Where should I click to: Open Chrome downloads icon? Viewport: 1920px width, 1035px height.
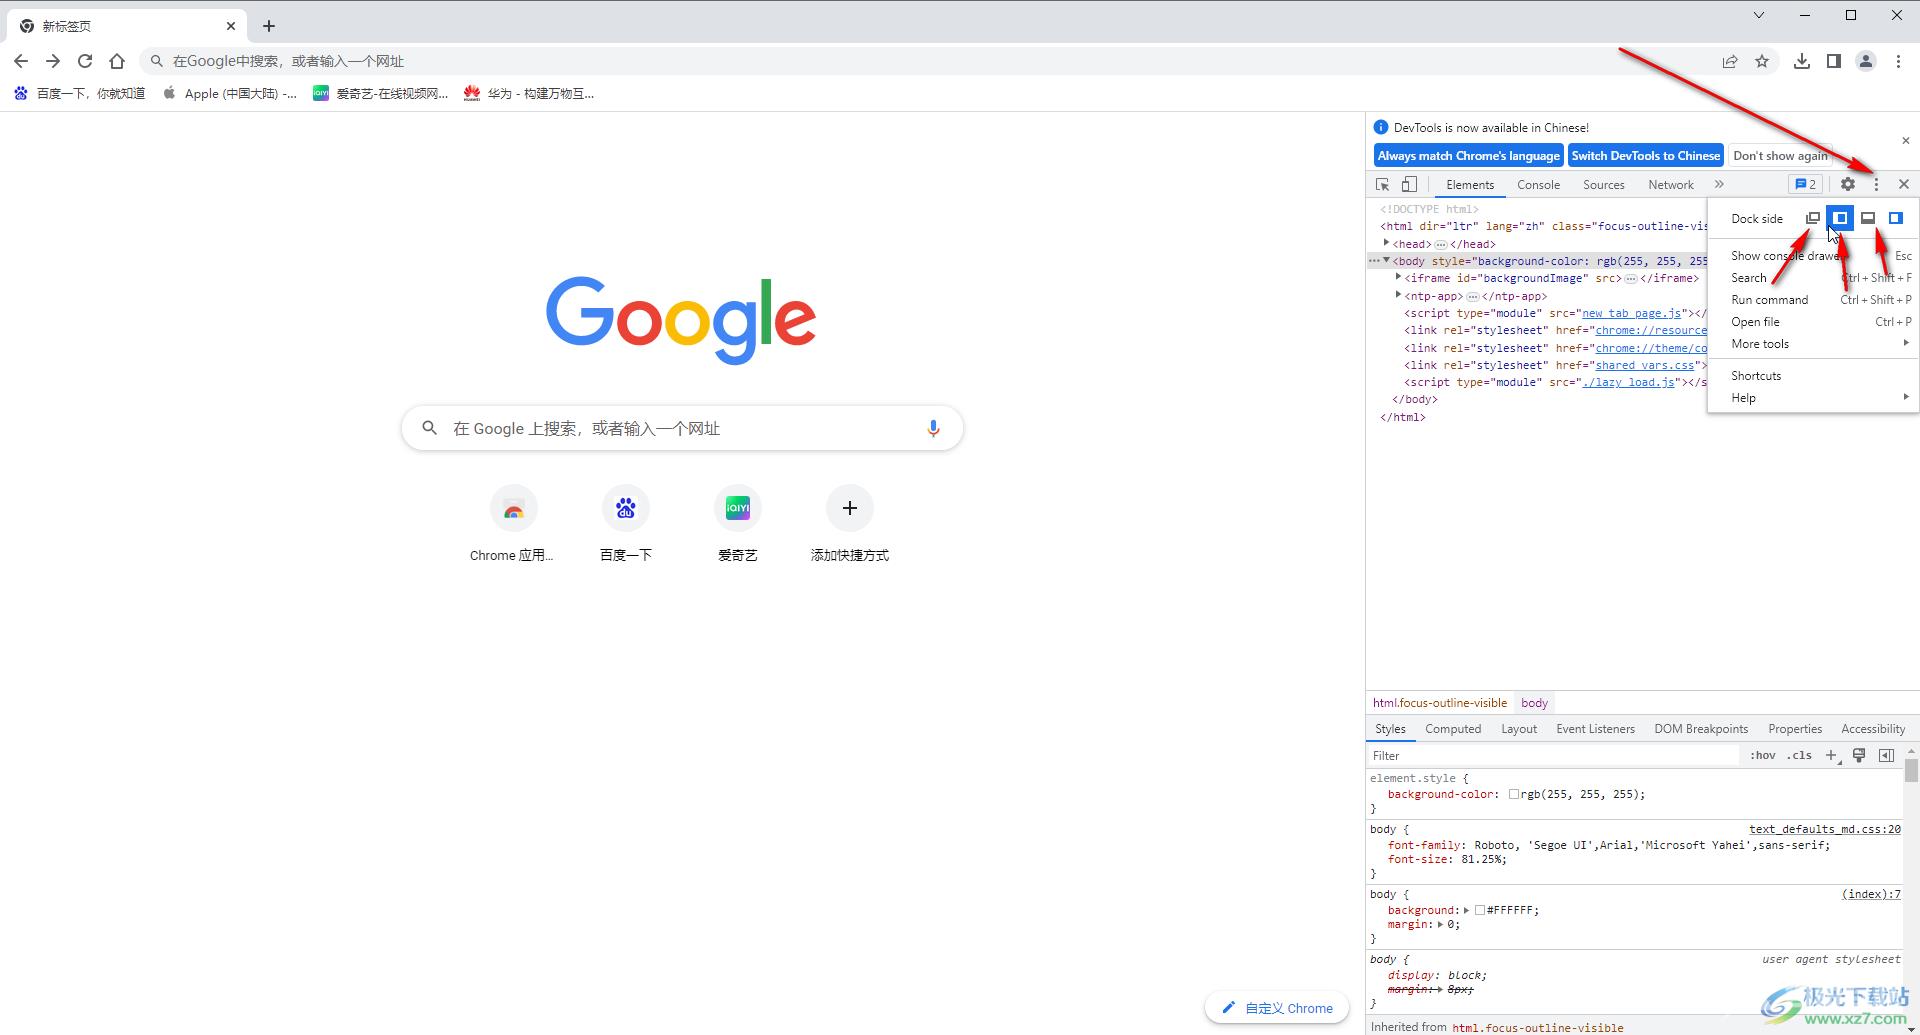click(x=1802, y=61)
